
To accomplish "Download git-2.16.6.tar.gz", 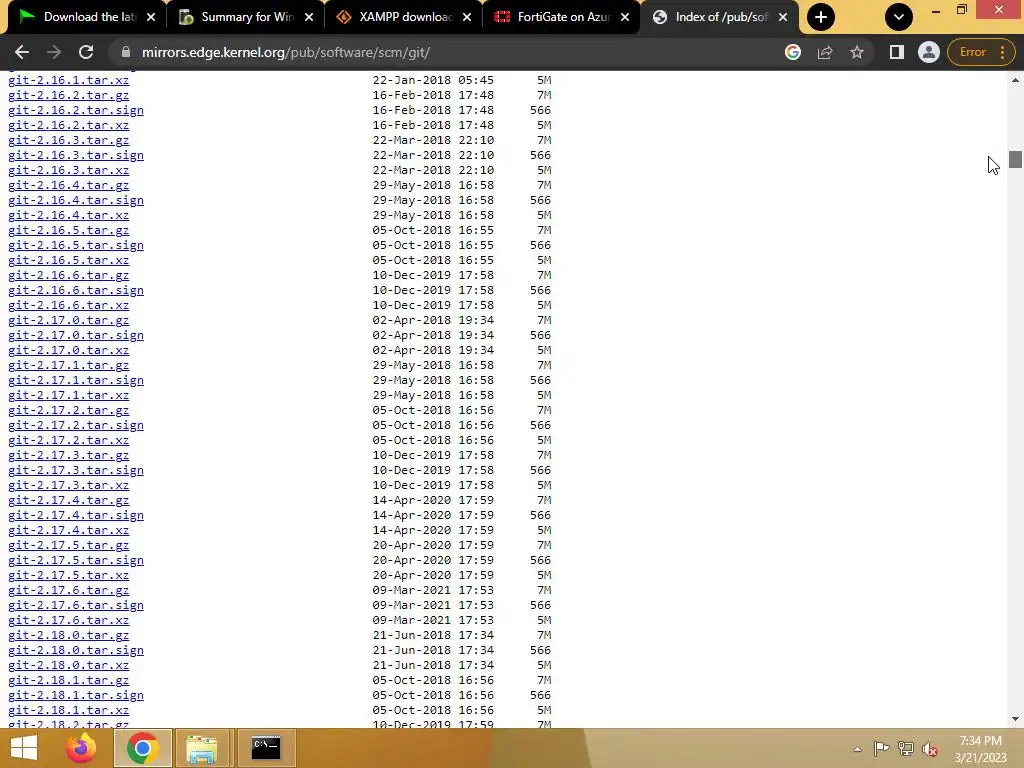I will (x=69, y=275).
